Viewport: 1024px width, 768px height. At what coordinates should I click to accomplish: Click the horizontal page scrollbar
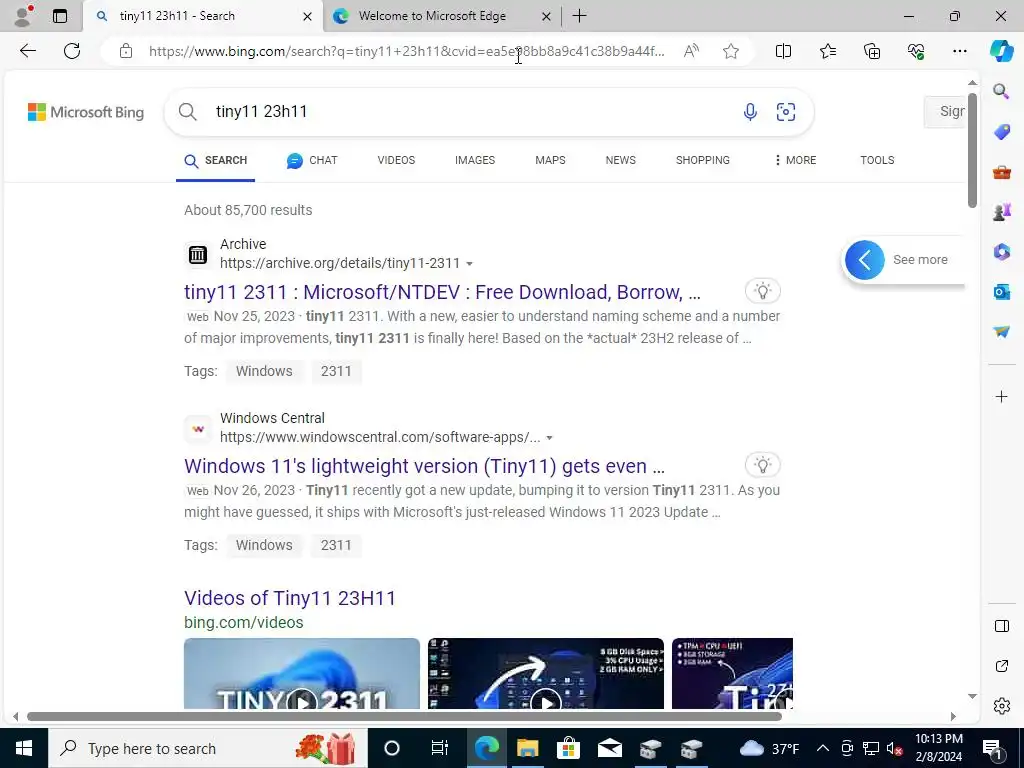pyautogui.click(x=404, y=716)
